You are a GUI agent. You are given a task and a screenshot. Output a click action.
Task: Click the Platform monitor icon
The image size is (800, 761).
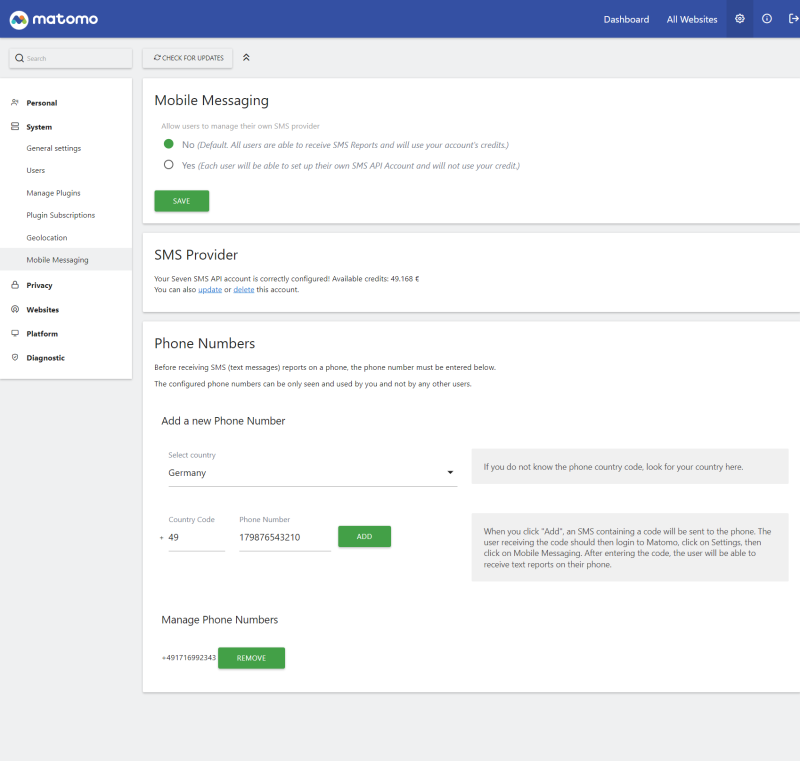17,333
